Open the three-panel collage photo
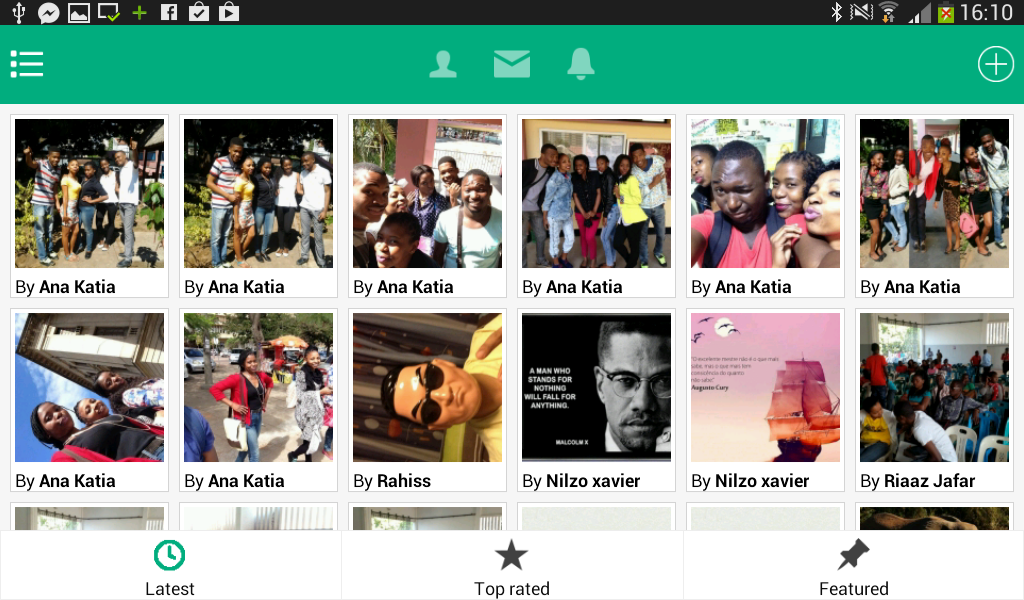The width and height of the screenshot is (1024, 600). coord(935,193)
